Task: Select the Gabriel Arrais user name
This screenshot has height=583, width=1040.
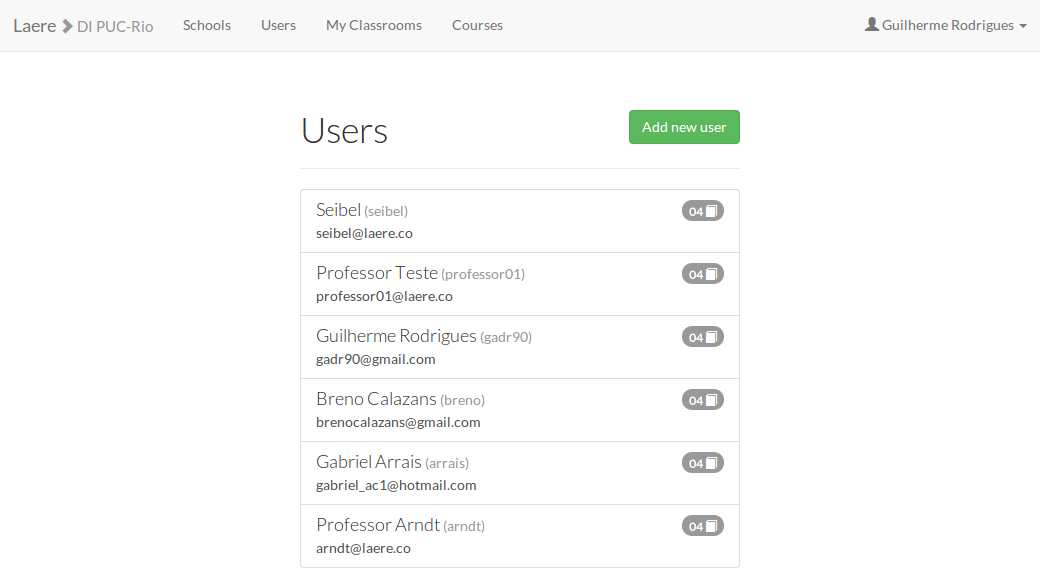Action: (x=369, y=462)
